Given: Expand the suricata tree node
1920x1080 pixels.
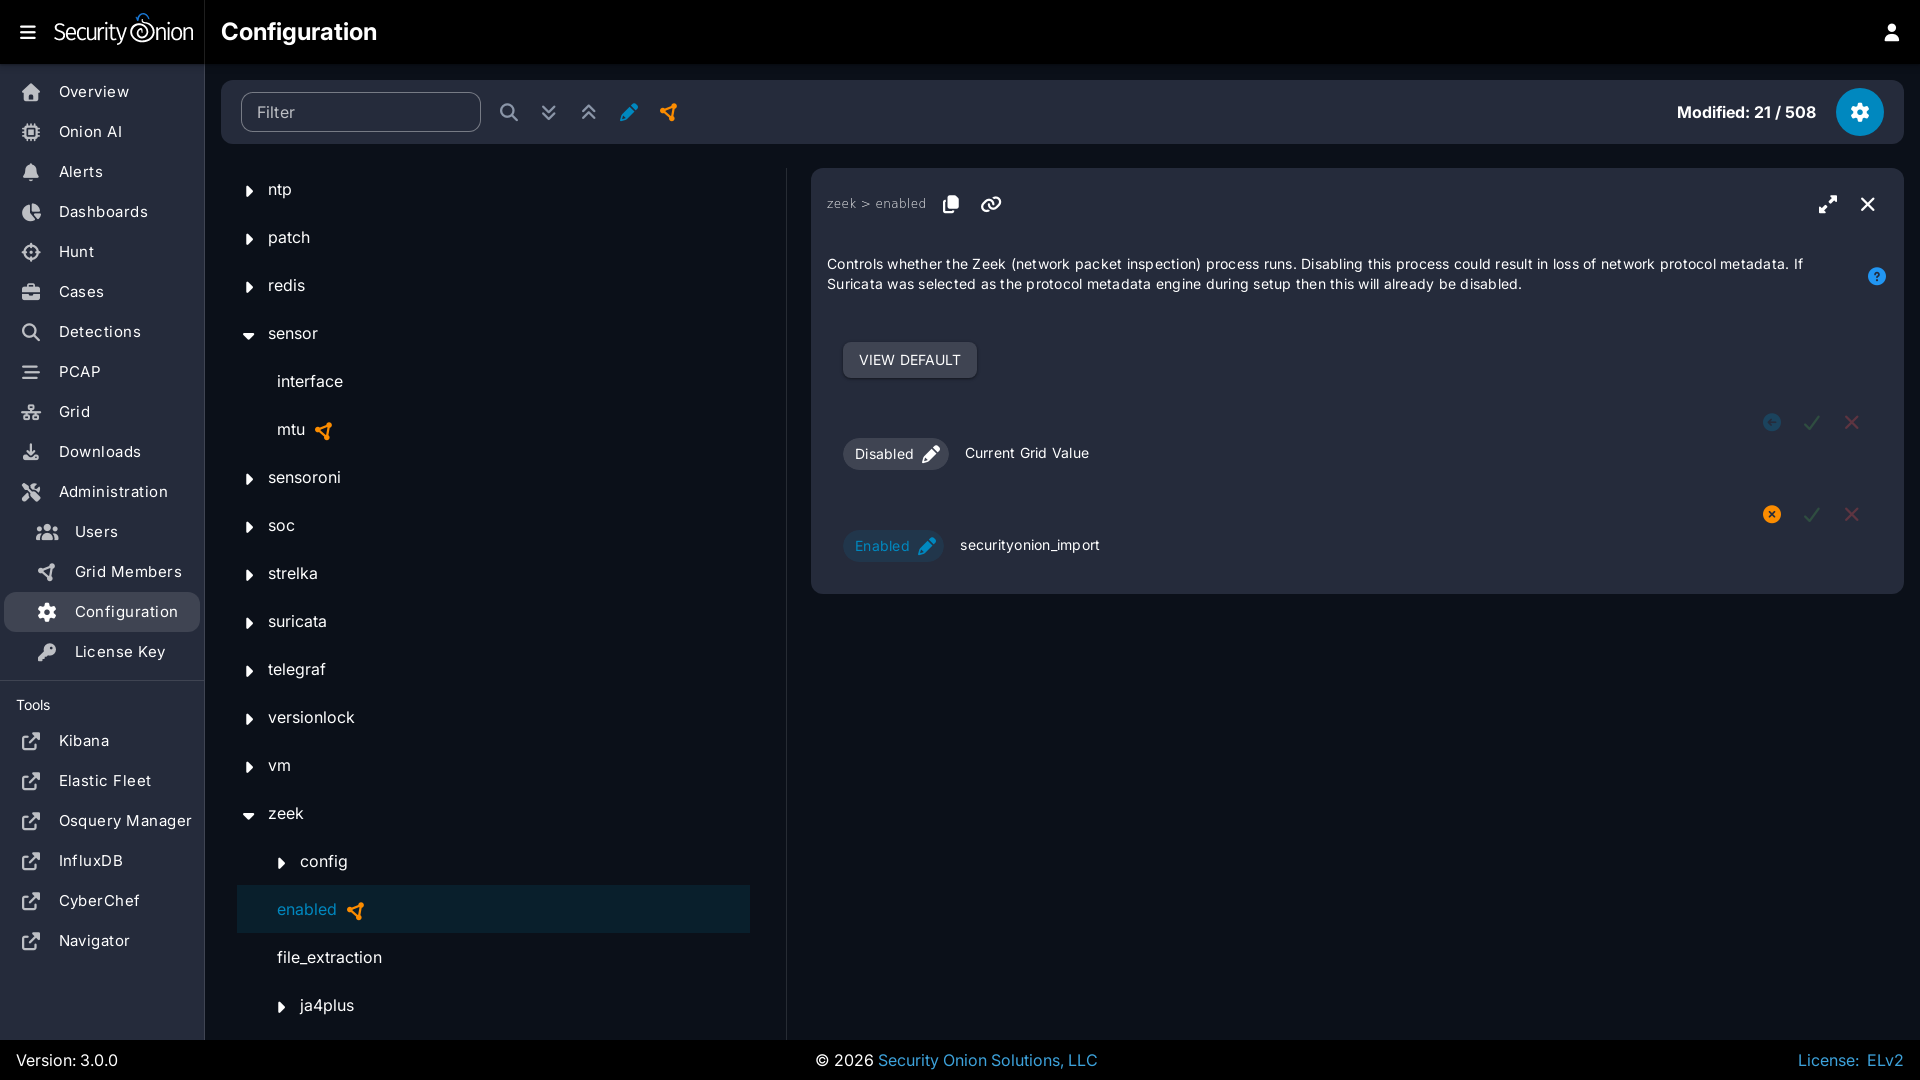Looking at the screenshot, I should pos(249,622).
